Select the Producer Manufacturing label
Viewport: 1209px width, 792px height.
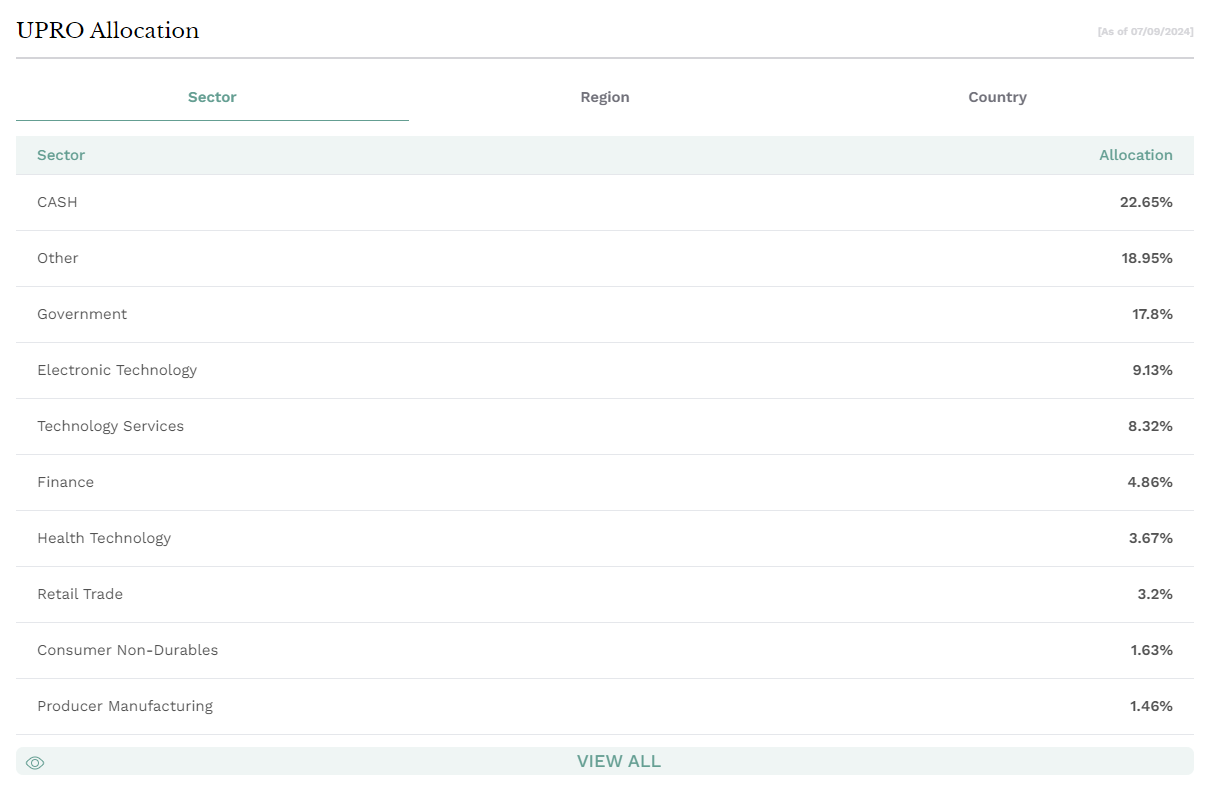click(x=125, y=706)
